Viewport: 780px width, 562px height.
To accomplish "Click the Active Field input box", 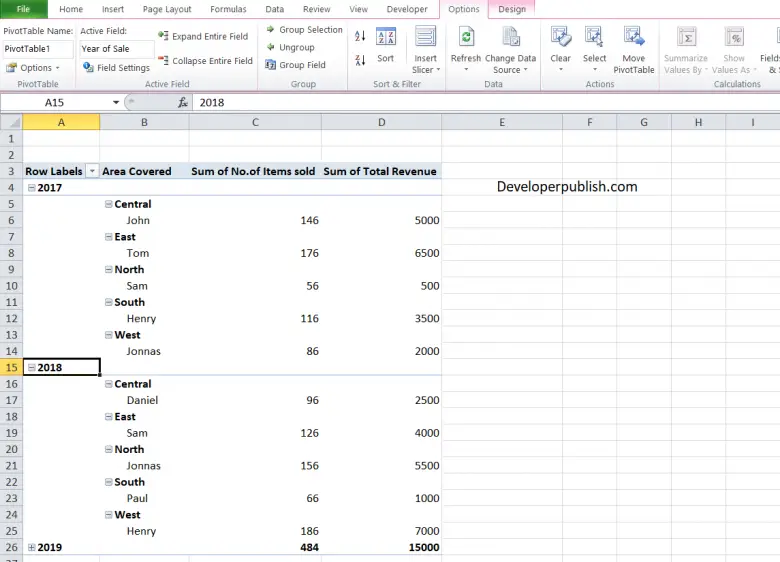I will click(117, 49).
